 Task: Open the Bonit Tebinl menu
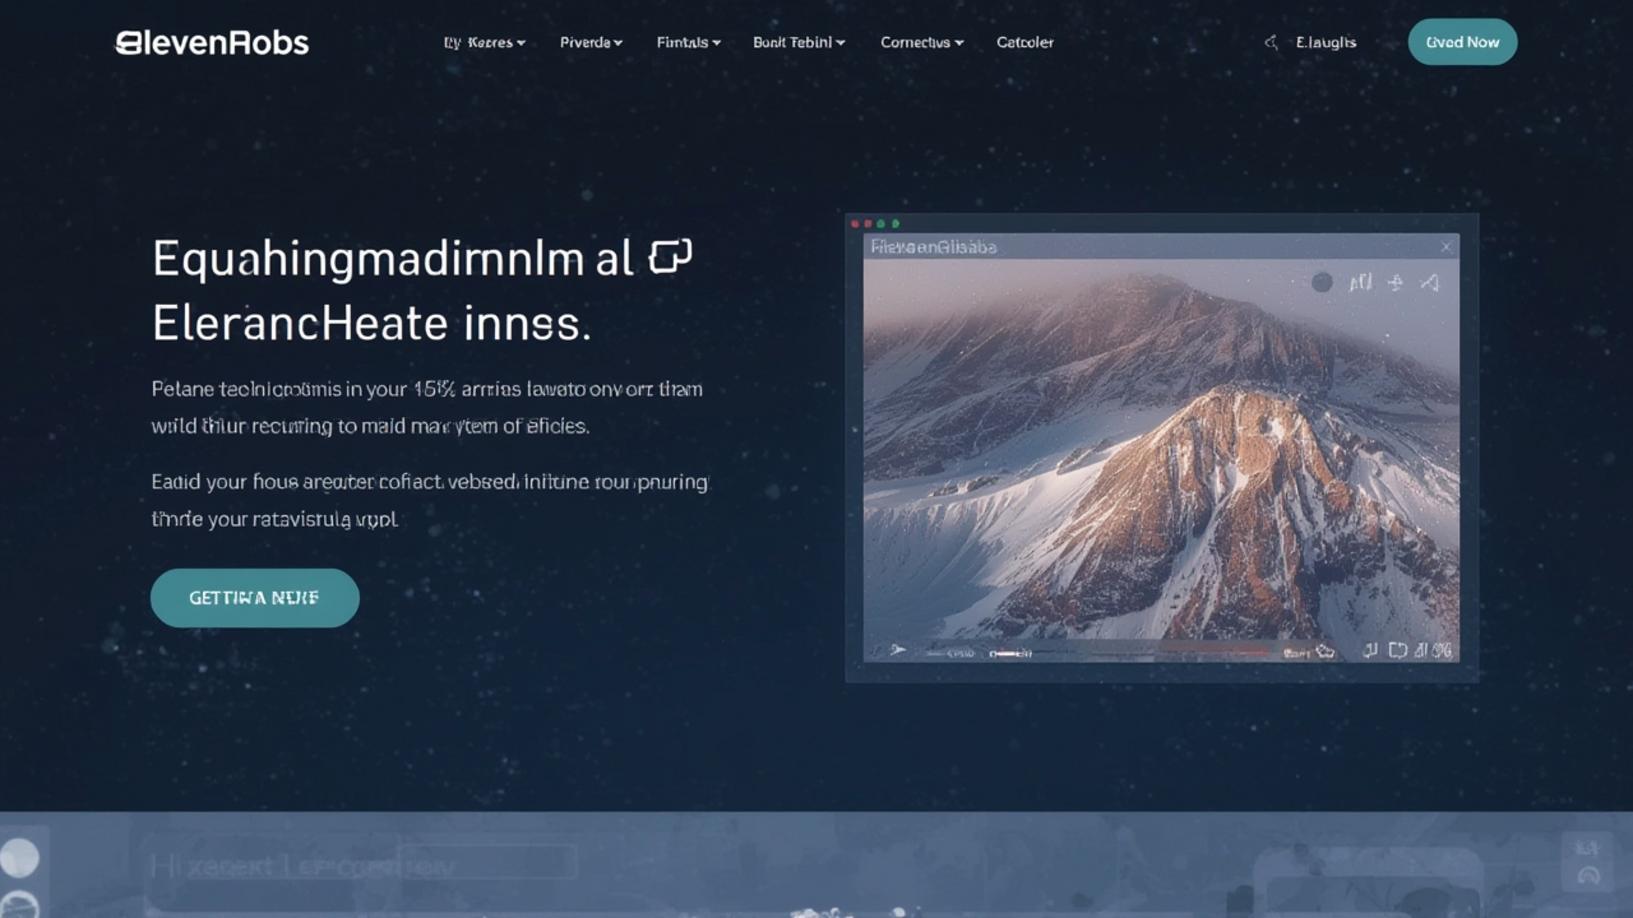[x=797, y=43]
